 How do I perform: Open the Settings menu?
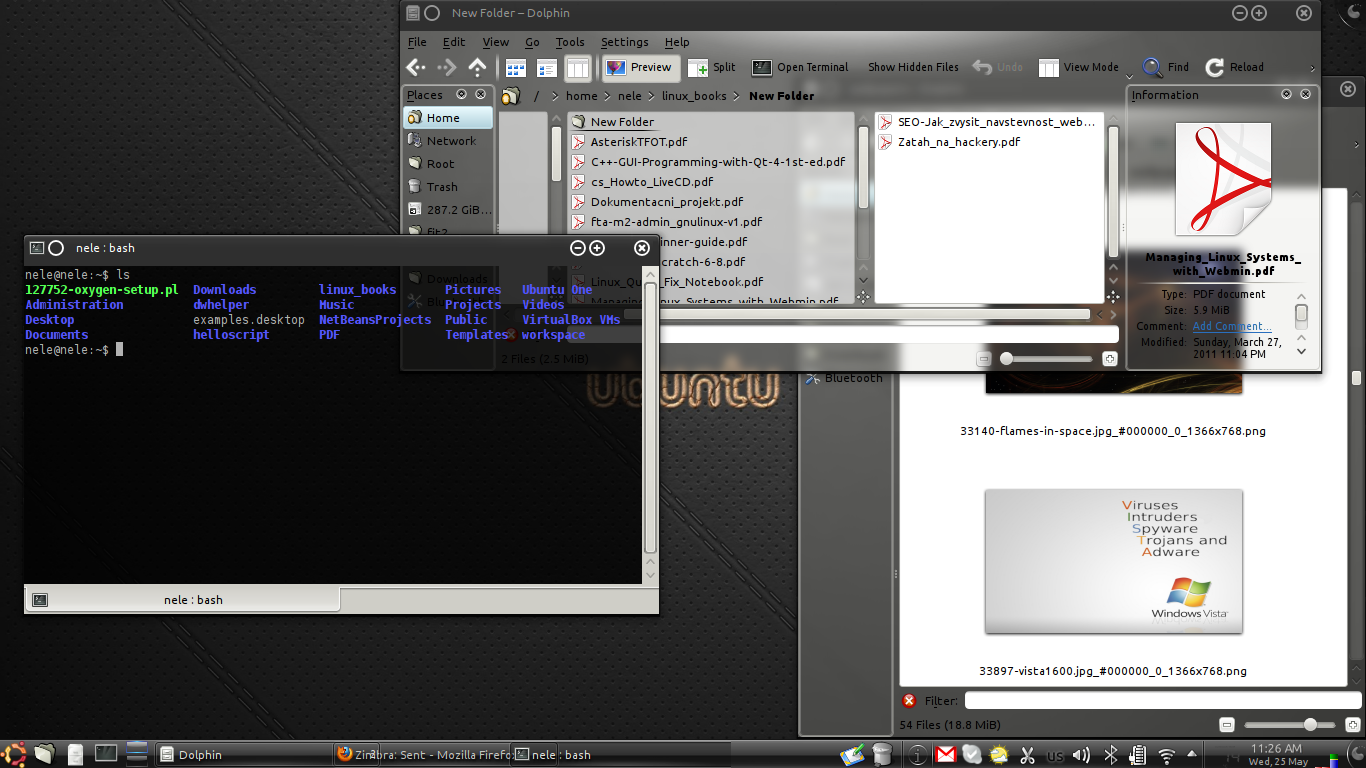[625, 42]
